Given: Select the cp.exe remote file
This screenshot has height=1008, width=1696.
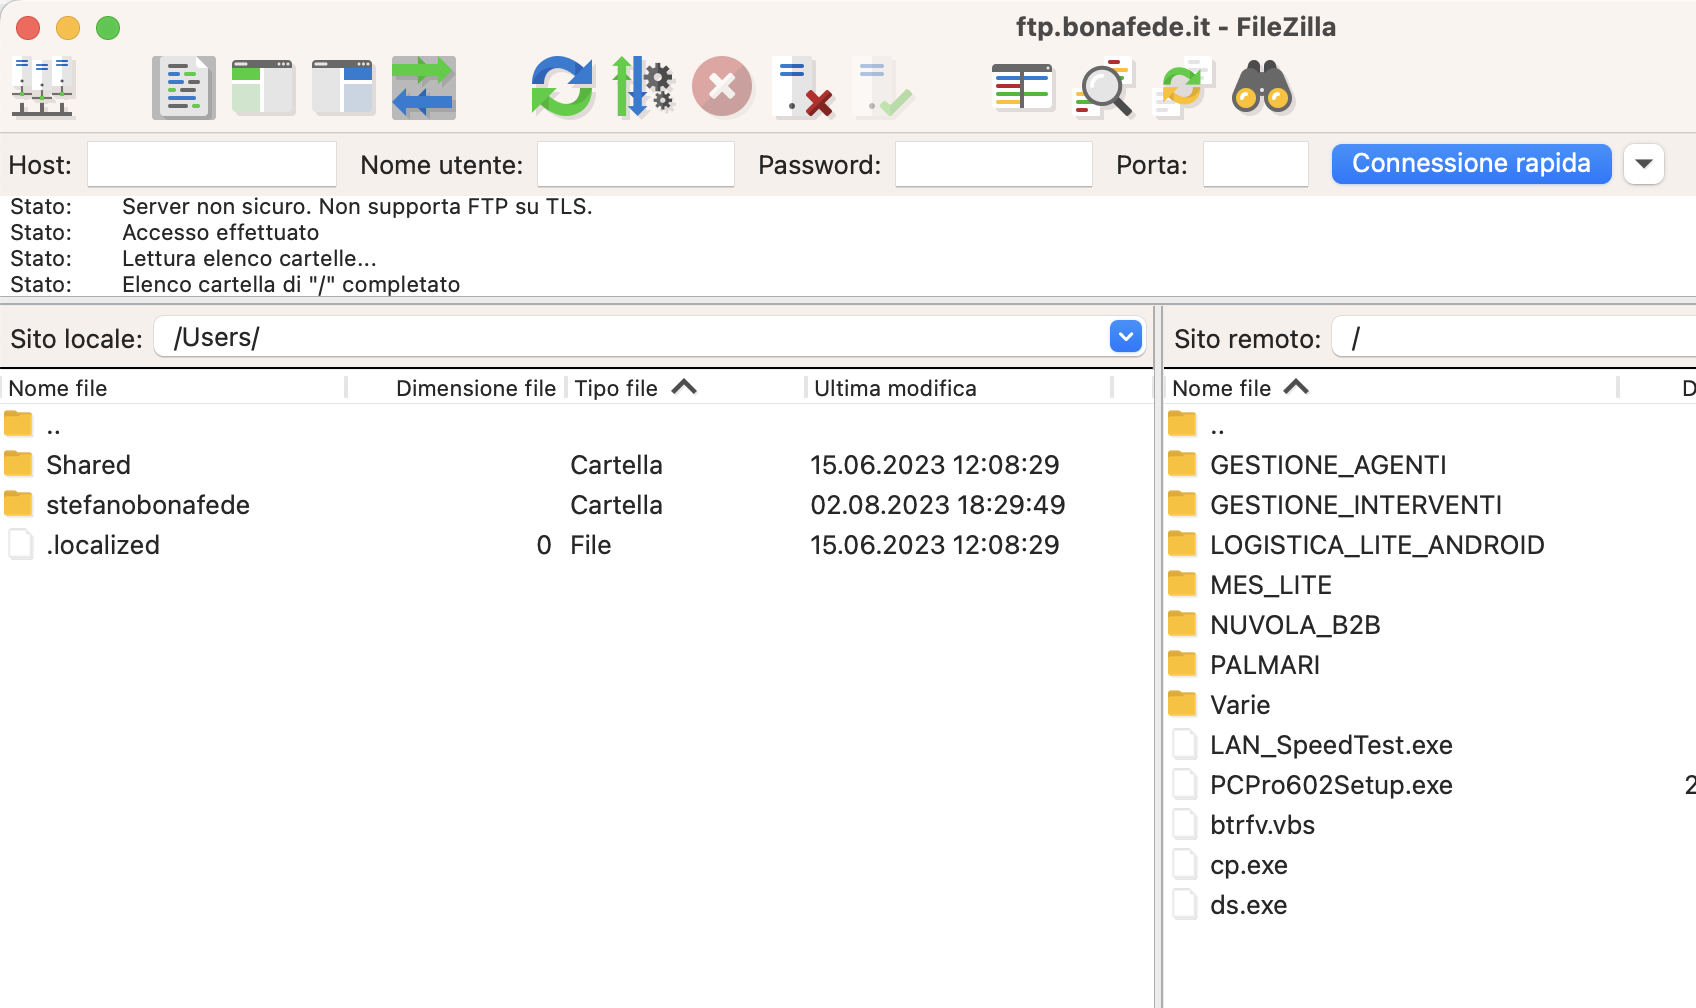Looking at the screenshot, I should coord(1430,865).
